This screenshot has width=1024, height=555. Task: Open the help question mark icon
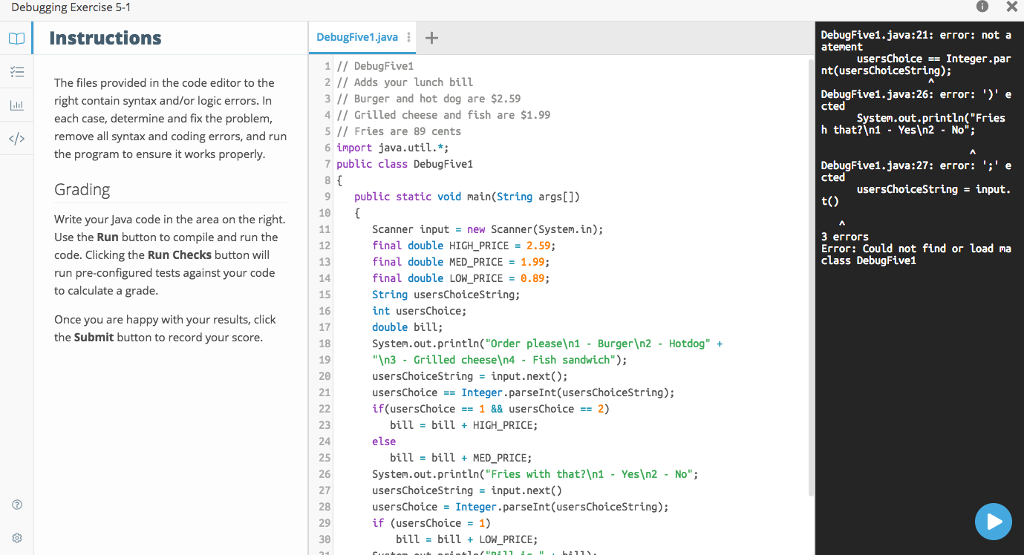[17, 505]
